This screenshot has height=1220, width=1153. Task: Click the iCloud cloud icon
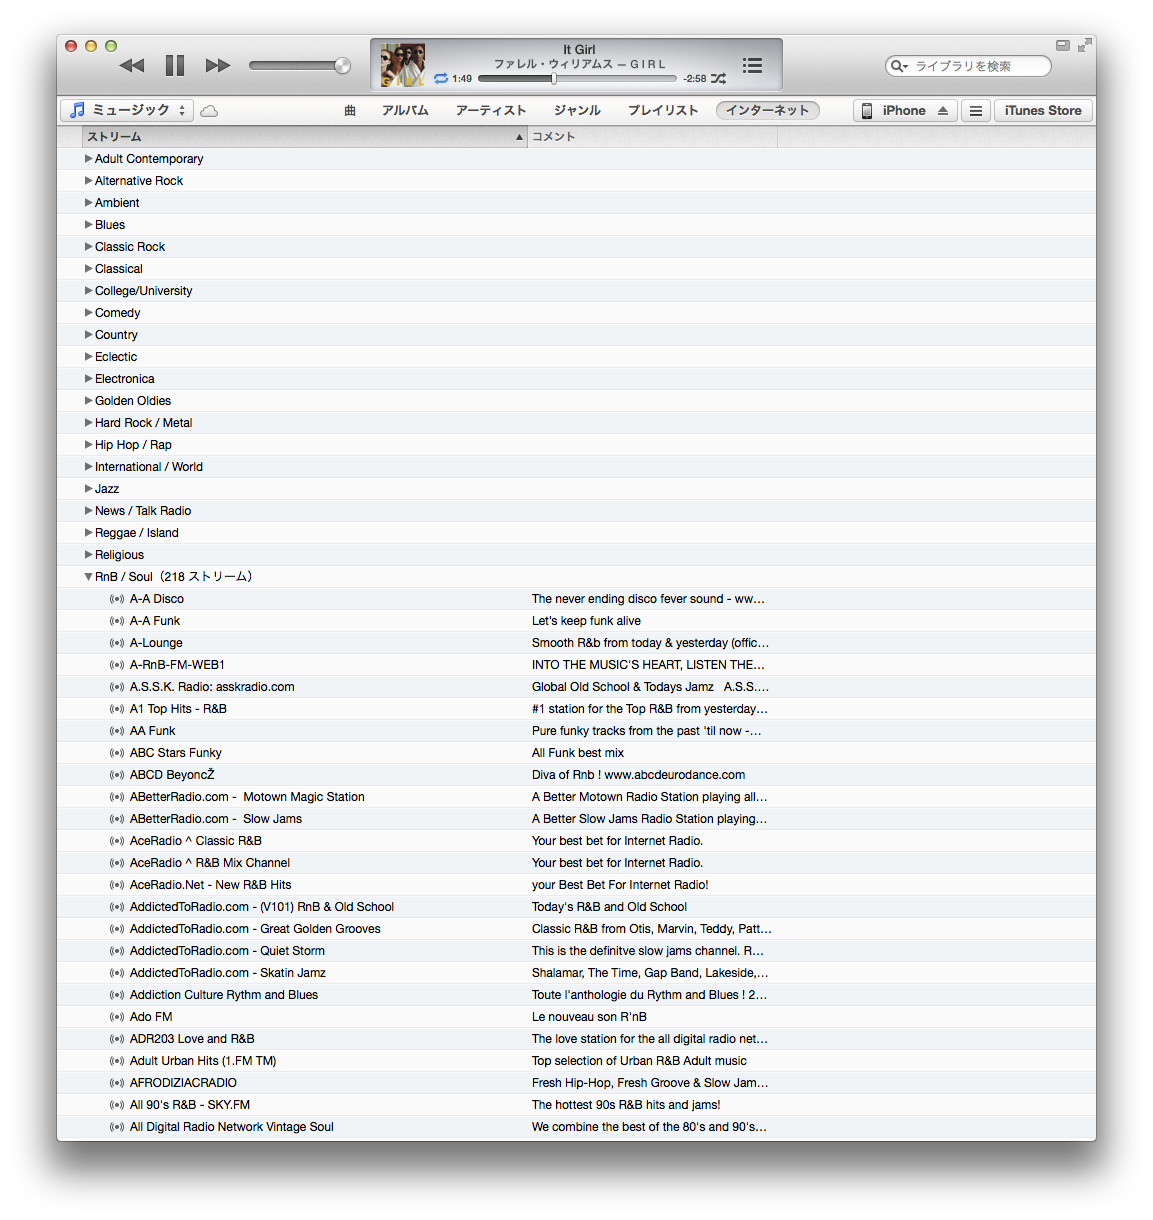coord(209,111)
